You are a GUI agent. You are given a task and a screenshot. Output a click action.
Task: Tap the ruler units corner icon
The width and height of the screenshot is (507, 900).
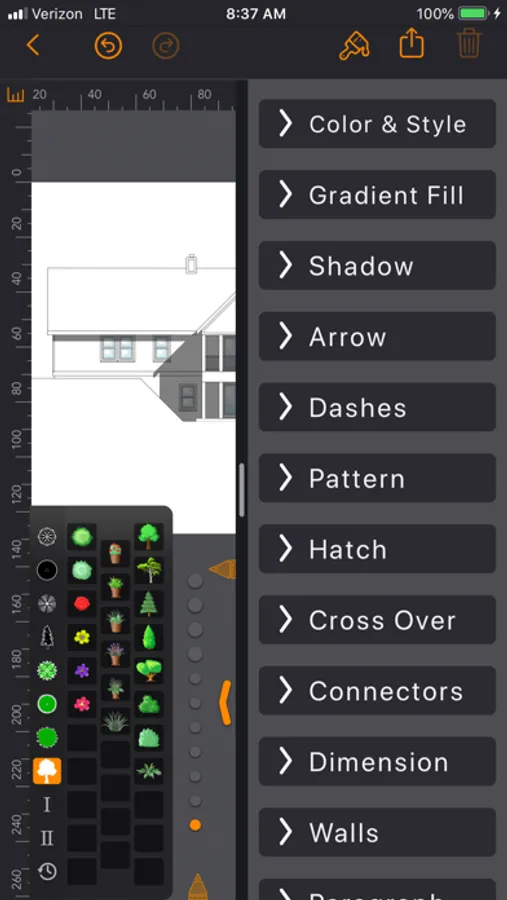(16, 95)
